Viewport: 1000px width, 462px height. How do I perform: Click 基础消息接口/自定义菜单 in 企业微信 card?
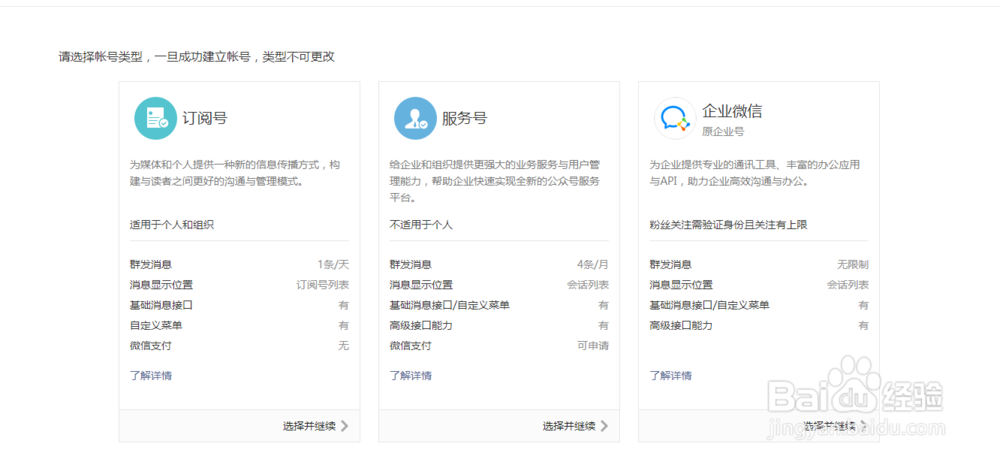click(x=710, y=305)
